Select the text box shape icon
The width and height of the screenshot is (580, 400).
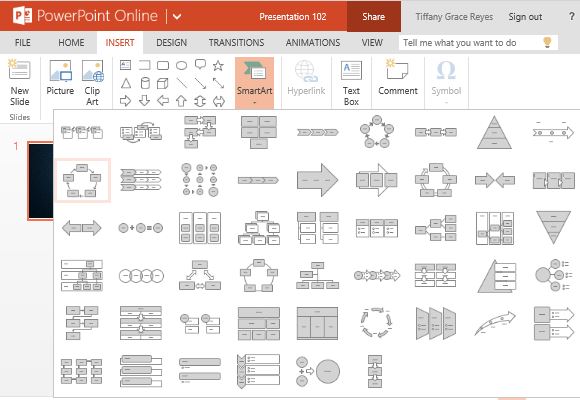pos(125,65)
